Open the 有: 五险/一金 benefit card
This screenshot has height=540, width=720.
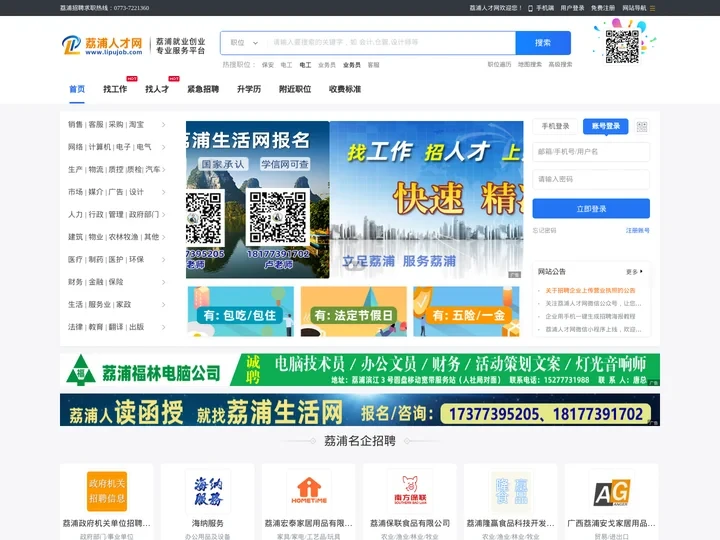pyautogui.click(x=466, y=311)
